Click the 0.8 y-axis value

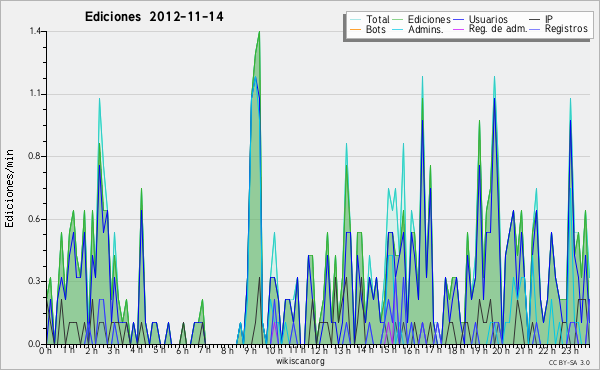coord(35,156)
